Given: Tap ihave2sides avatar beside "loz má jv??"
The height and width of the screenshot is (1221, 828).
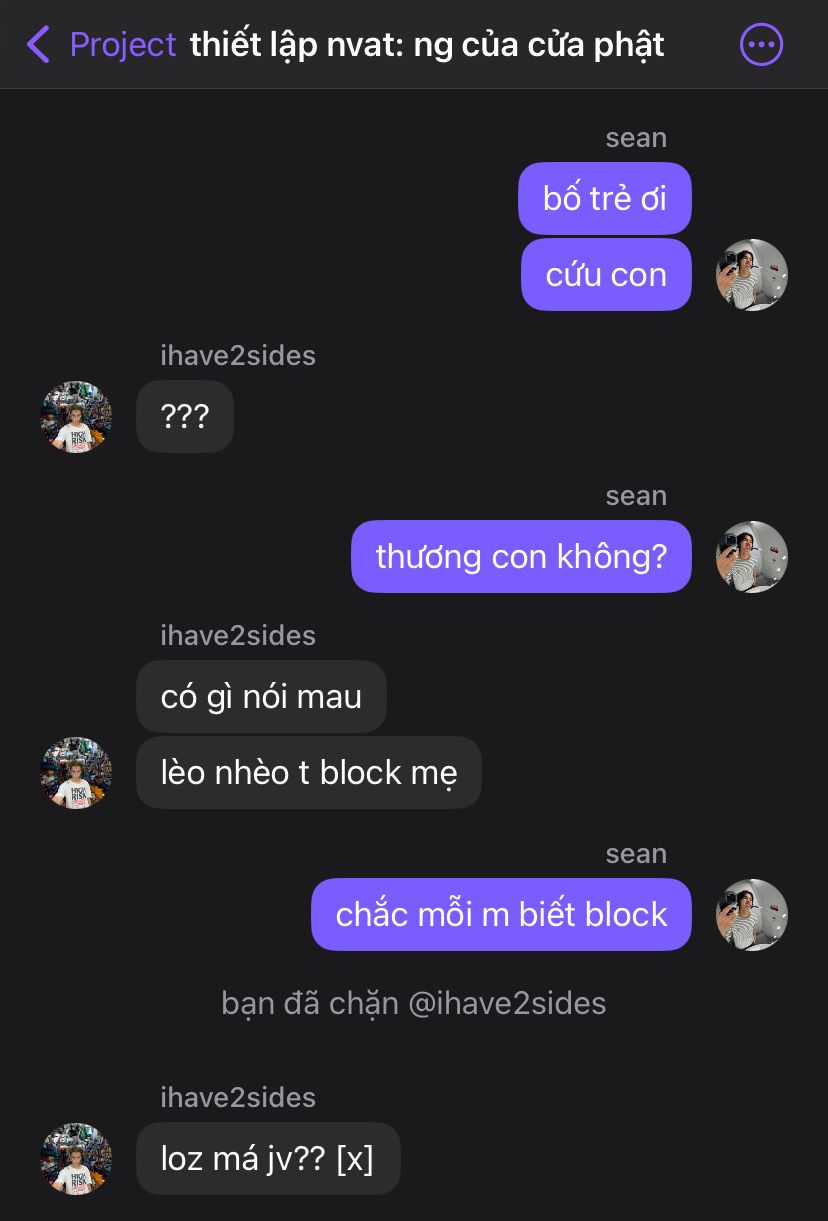Looking at the screenshot, I should [76, 1159].
